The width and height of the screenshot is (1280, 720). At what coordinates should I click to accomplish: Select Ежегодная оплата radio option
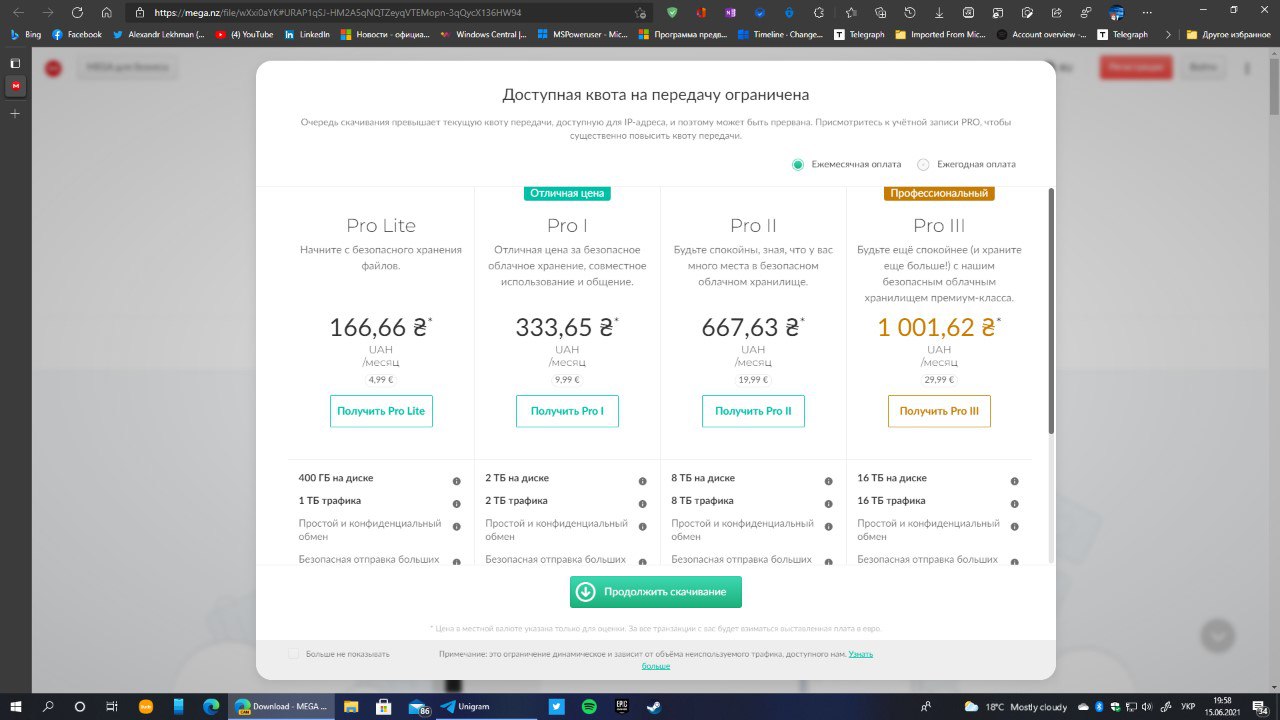(x=923, y=164)
